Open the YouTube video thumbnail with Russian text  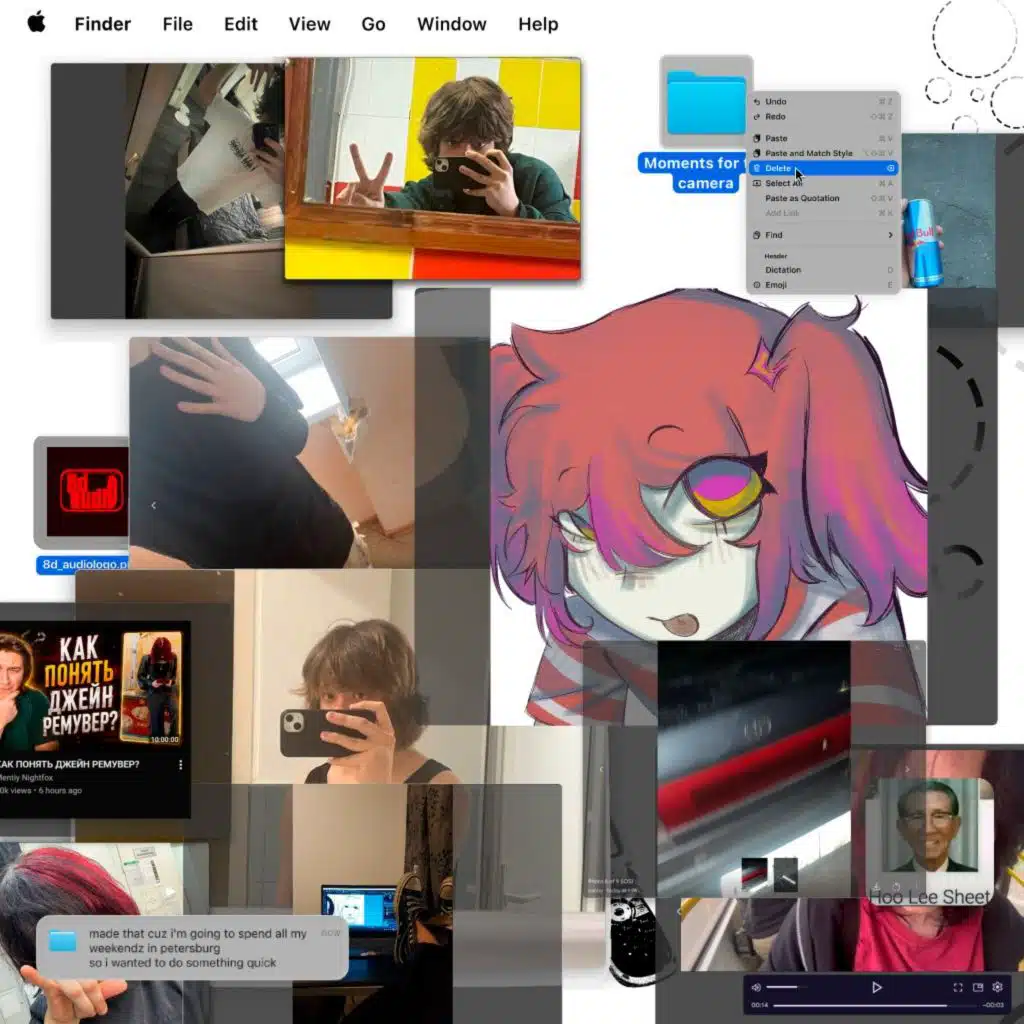[x=92, y=688]
